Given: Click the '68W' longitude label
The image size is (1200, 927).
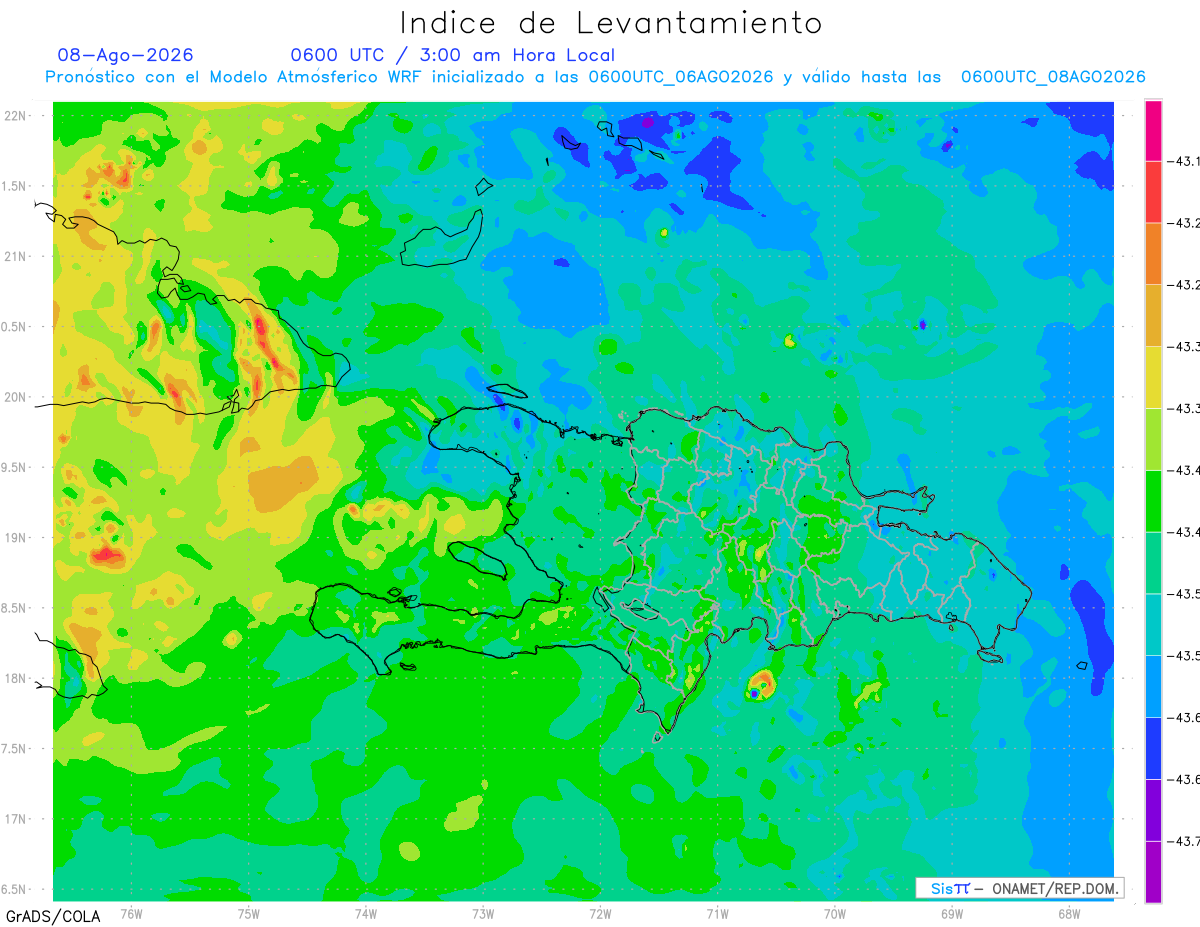Looking at the screenshot, I should (1069, 913).
